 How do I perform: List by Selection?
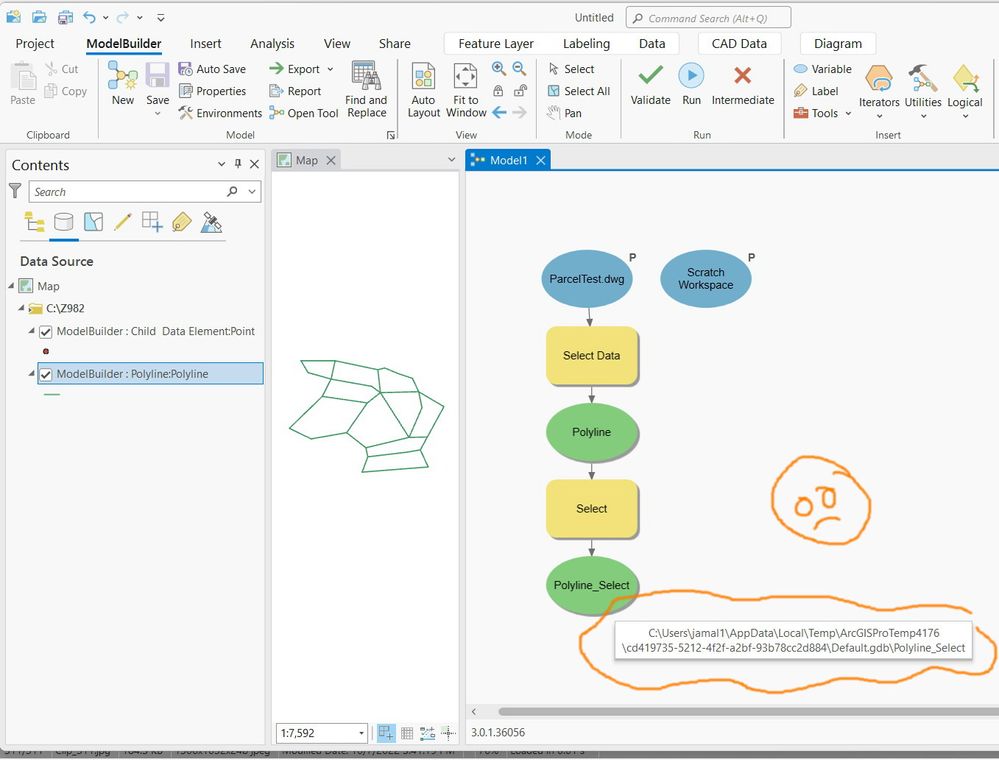tap(93, 222)
